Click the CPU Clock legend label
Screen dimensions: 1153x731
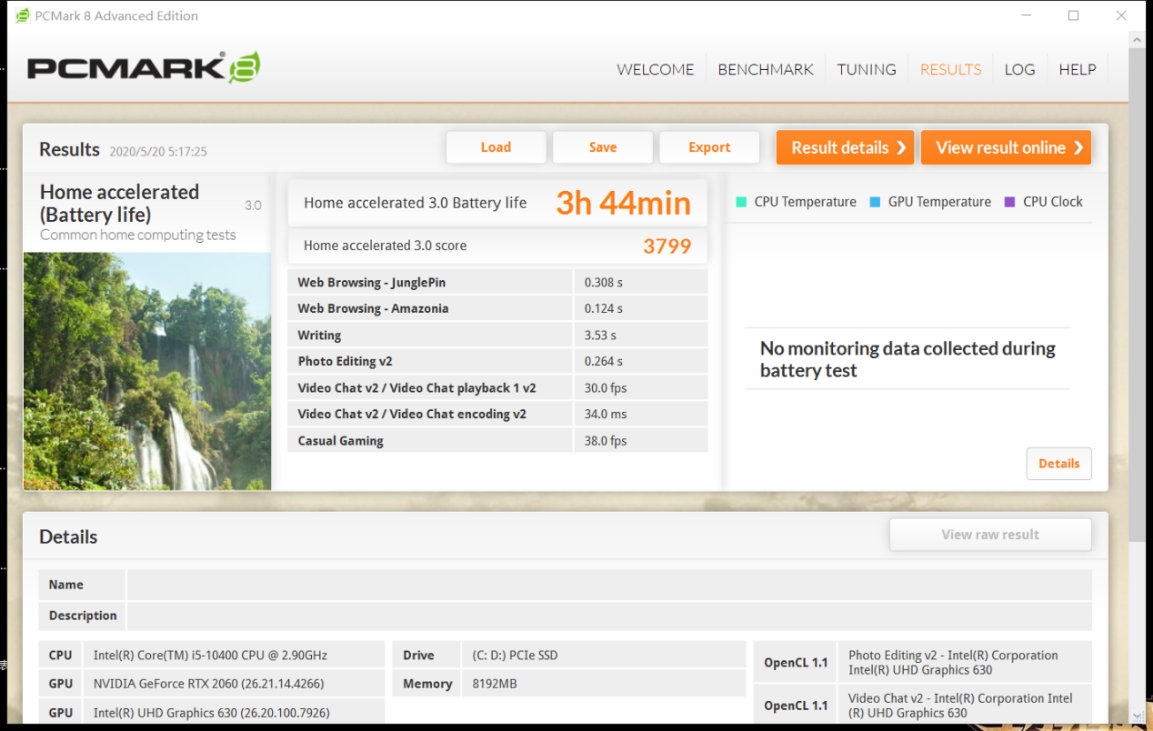click(1052, 202)
